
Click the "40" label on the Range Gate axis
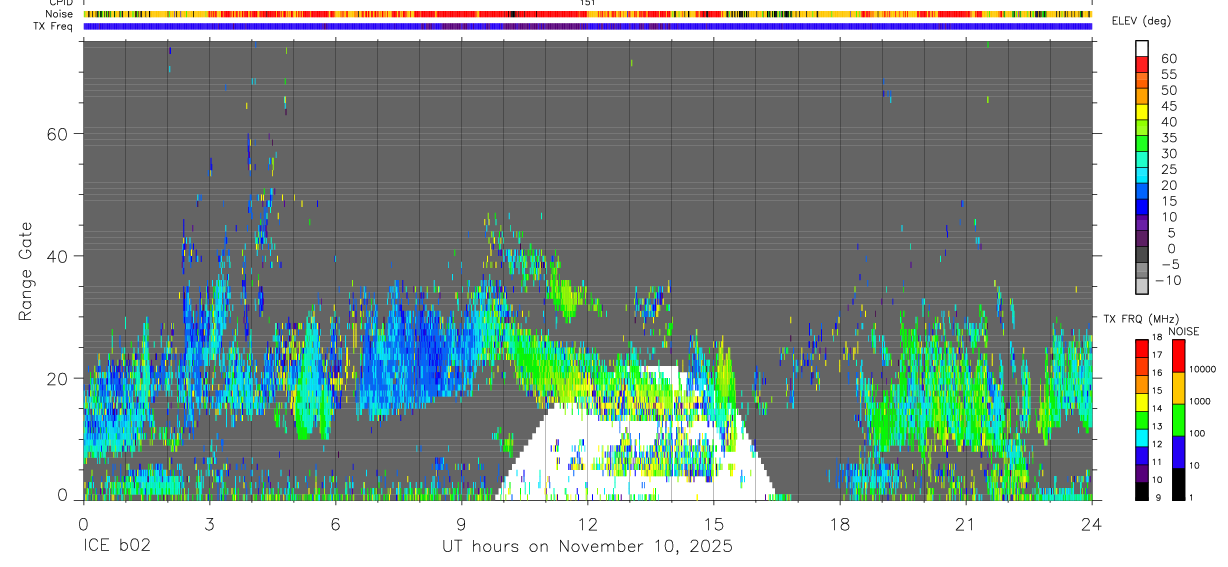pyautogui.click(x=57, y=256)
